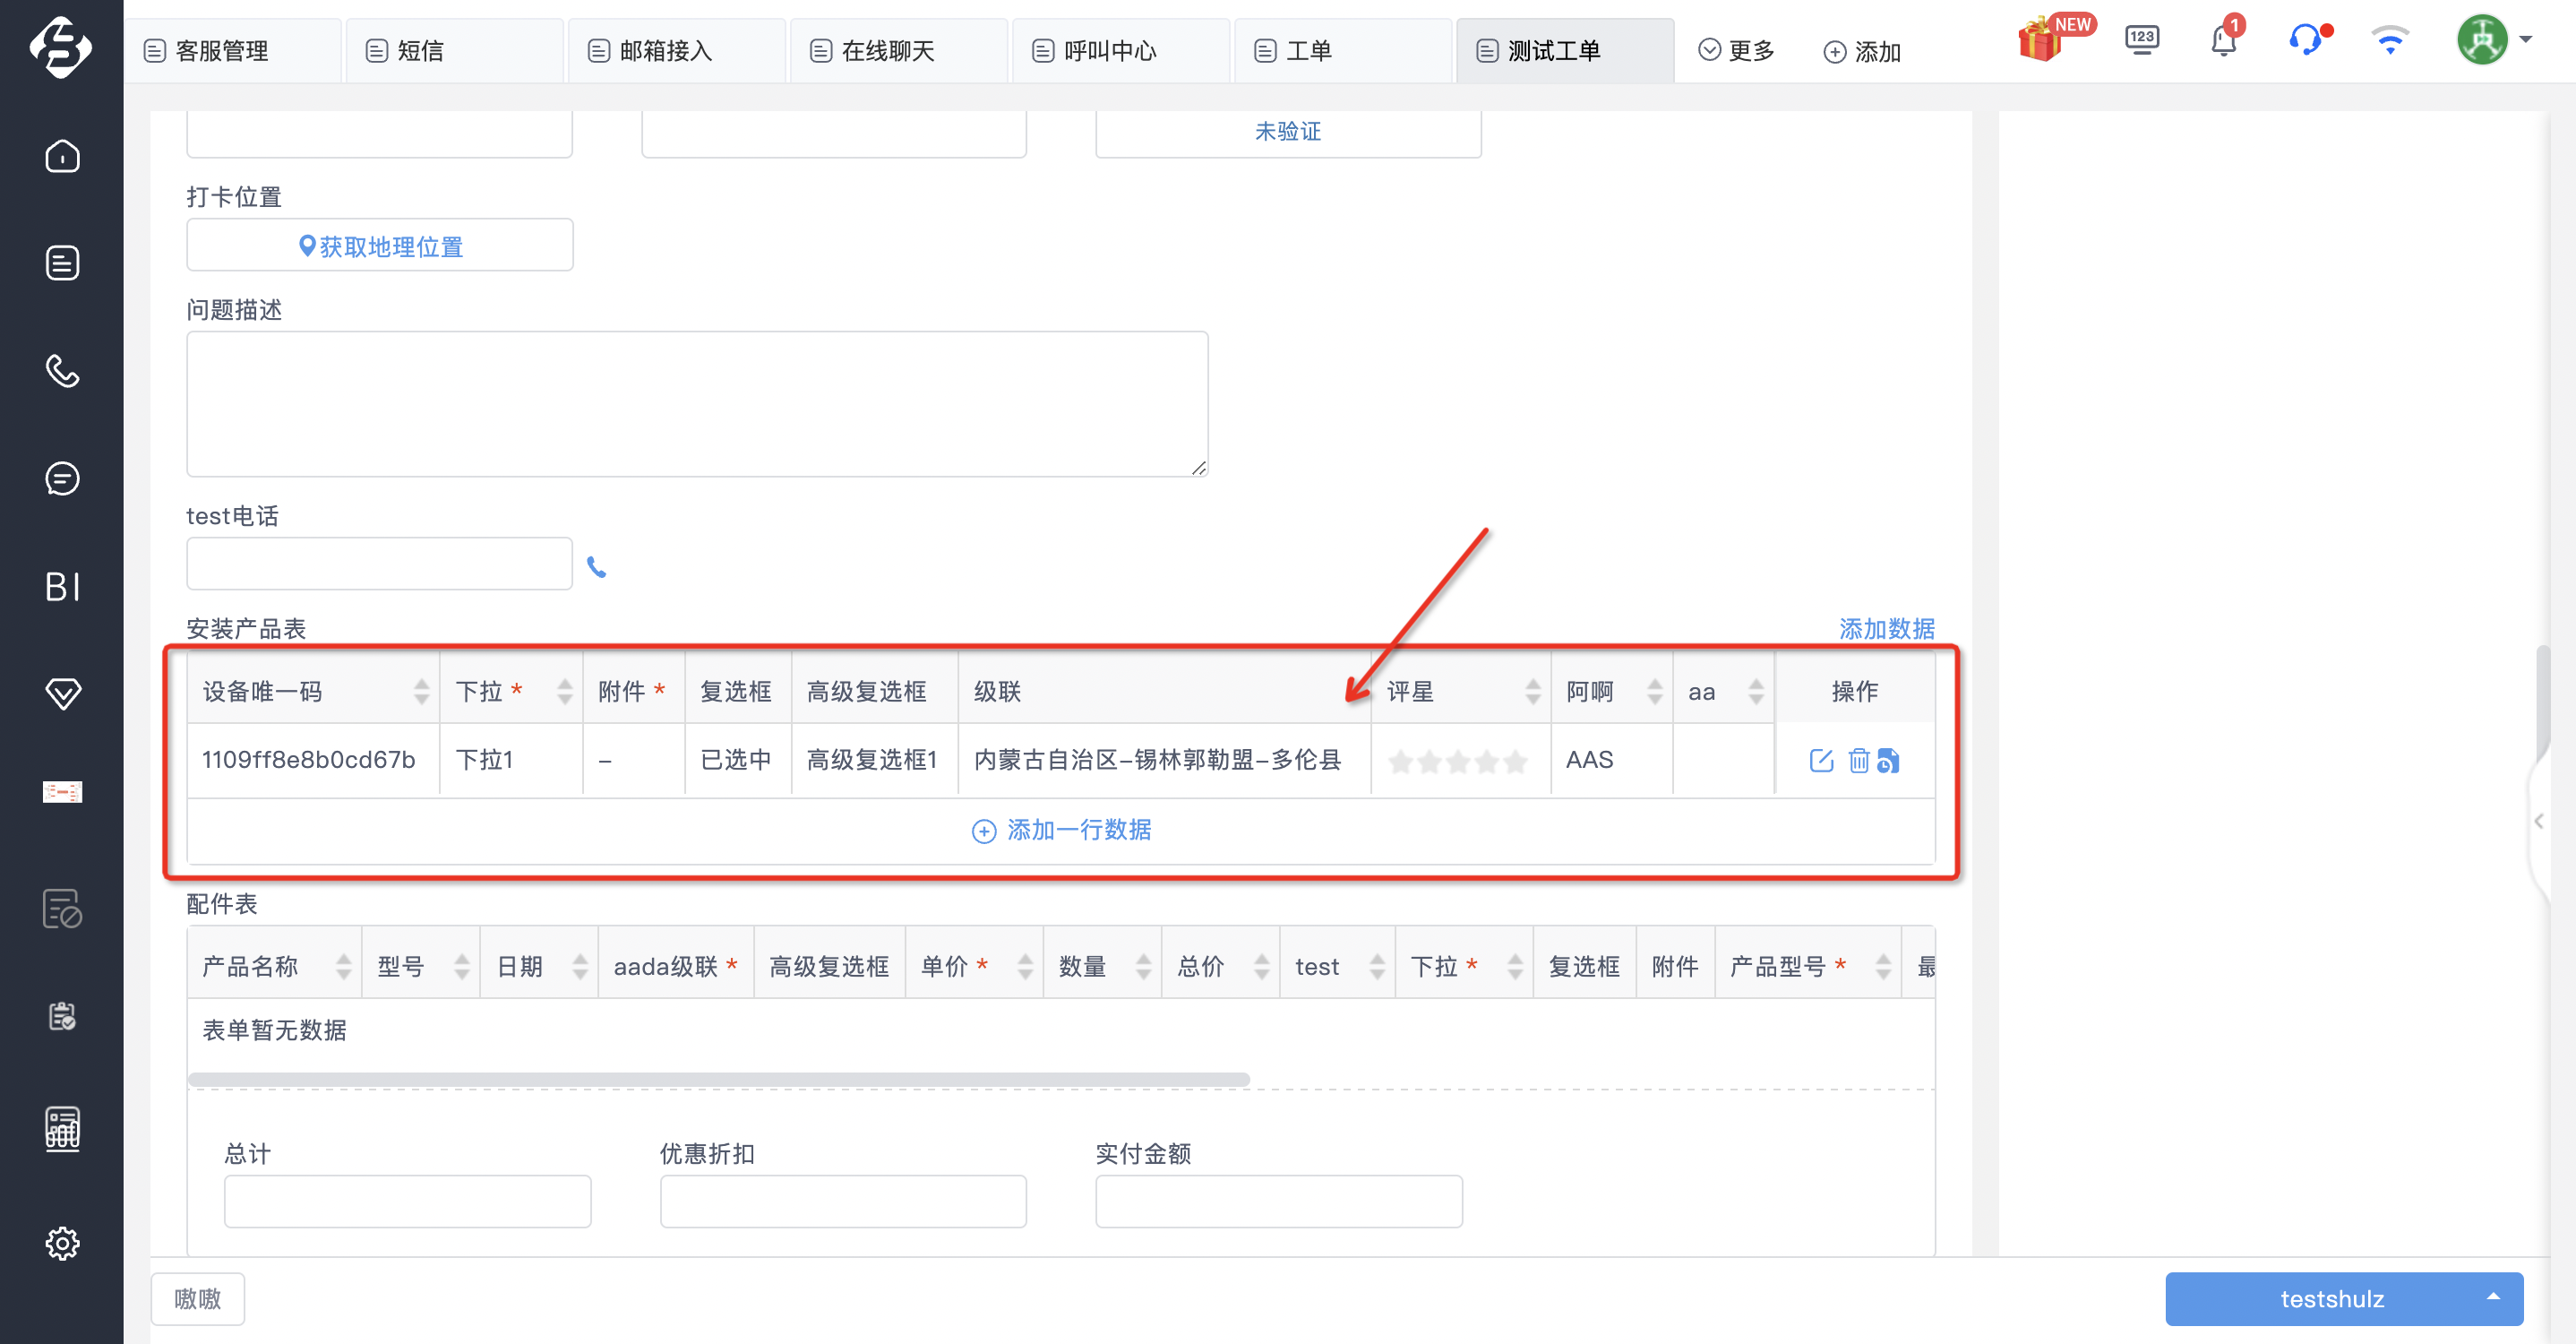Click the phone icon in left sidebar
The height and width of the screenshot is (1344, 2576).
[62, 371]
